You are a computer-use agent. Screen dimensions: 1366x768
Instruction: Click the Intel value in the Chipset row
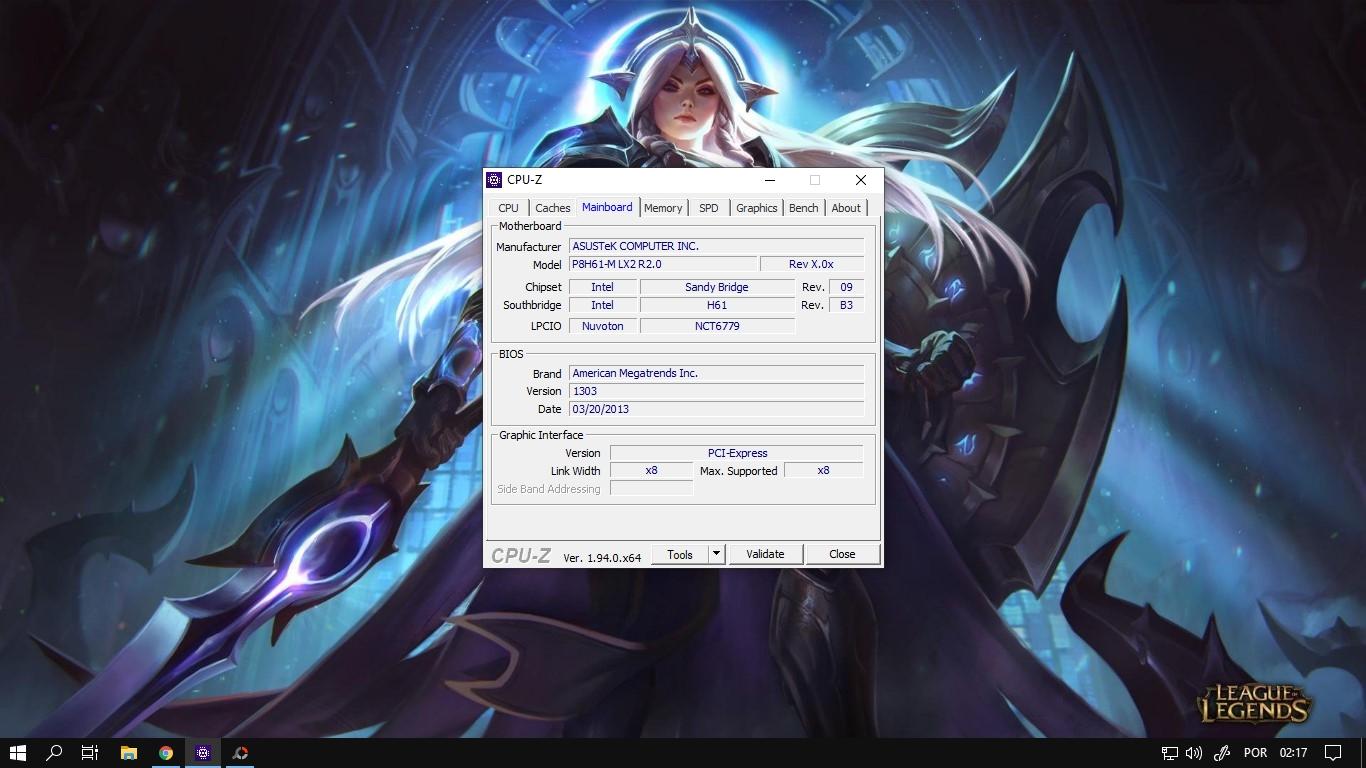pyautogui.click(x=602, y=287)
